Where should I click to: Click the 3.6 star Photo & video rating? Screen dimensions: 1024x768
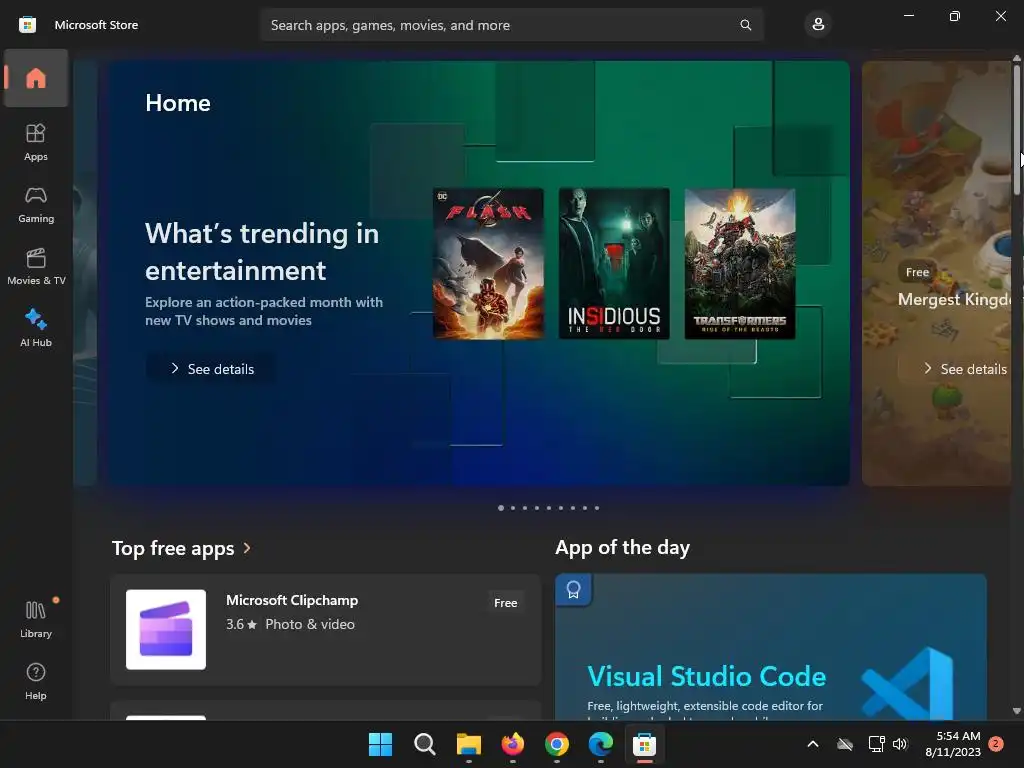pyautogui.click(x=290, y=624)
